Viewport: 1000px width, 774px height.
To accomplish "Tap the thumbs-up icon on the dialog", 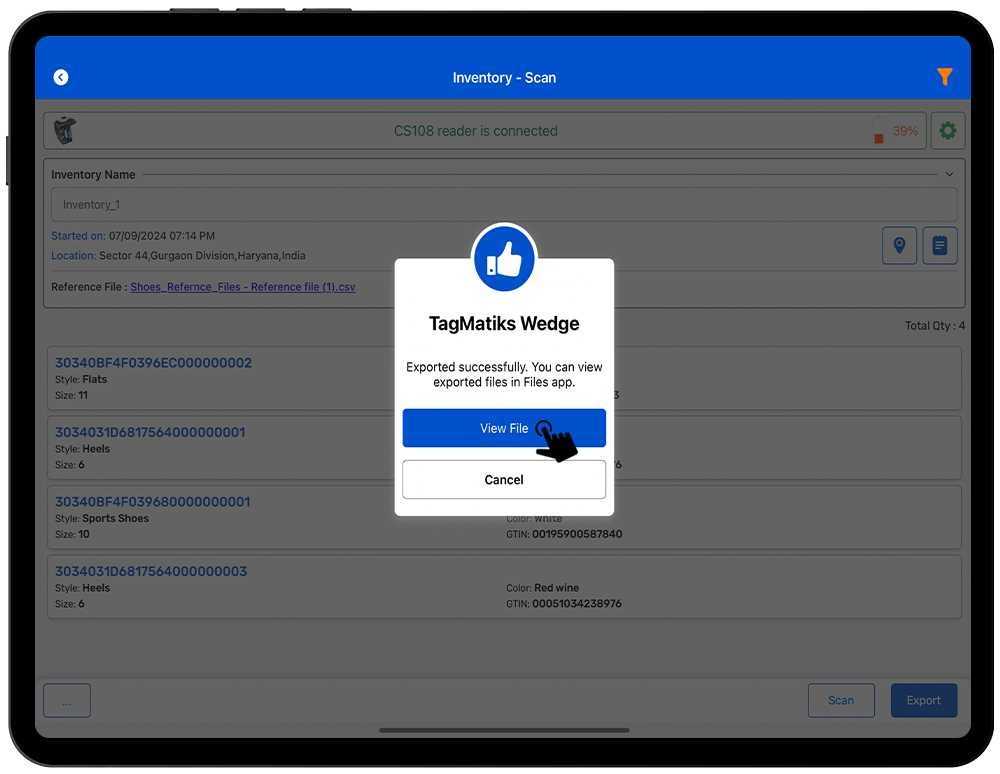I will tap(504, 260).
